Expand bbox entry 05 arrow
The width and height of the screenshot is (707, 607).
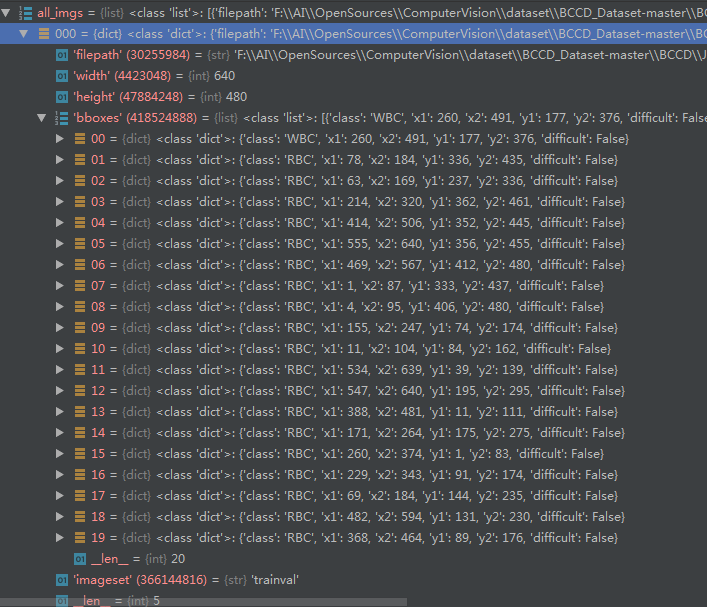[x=60, y=244]
